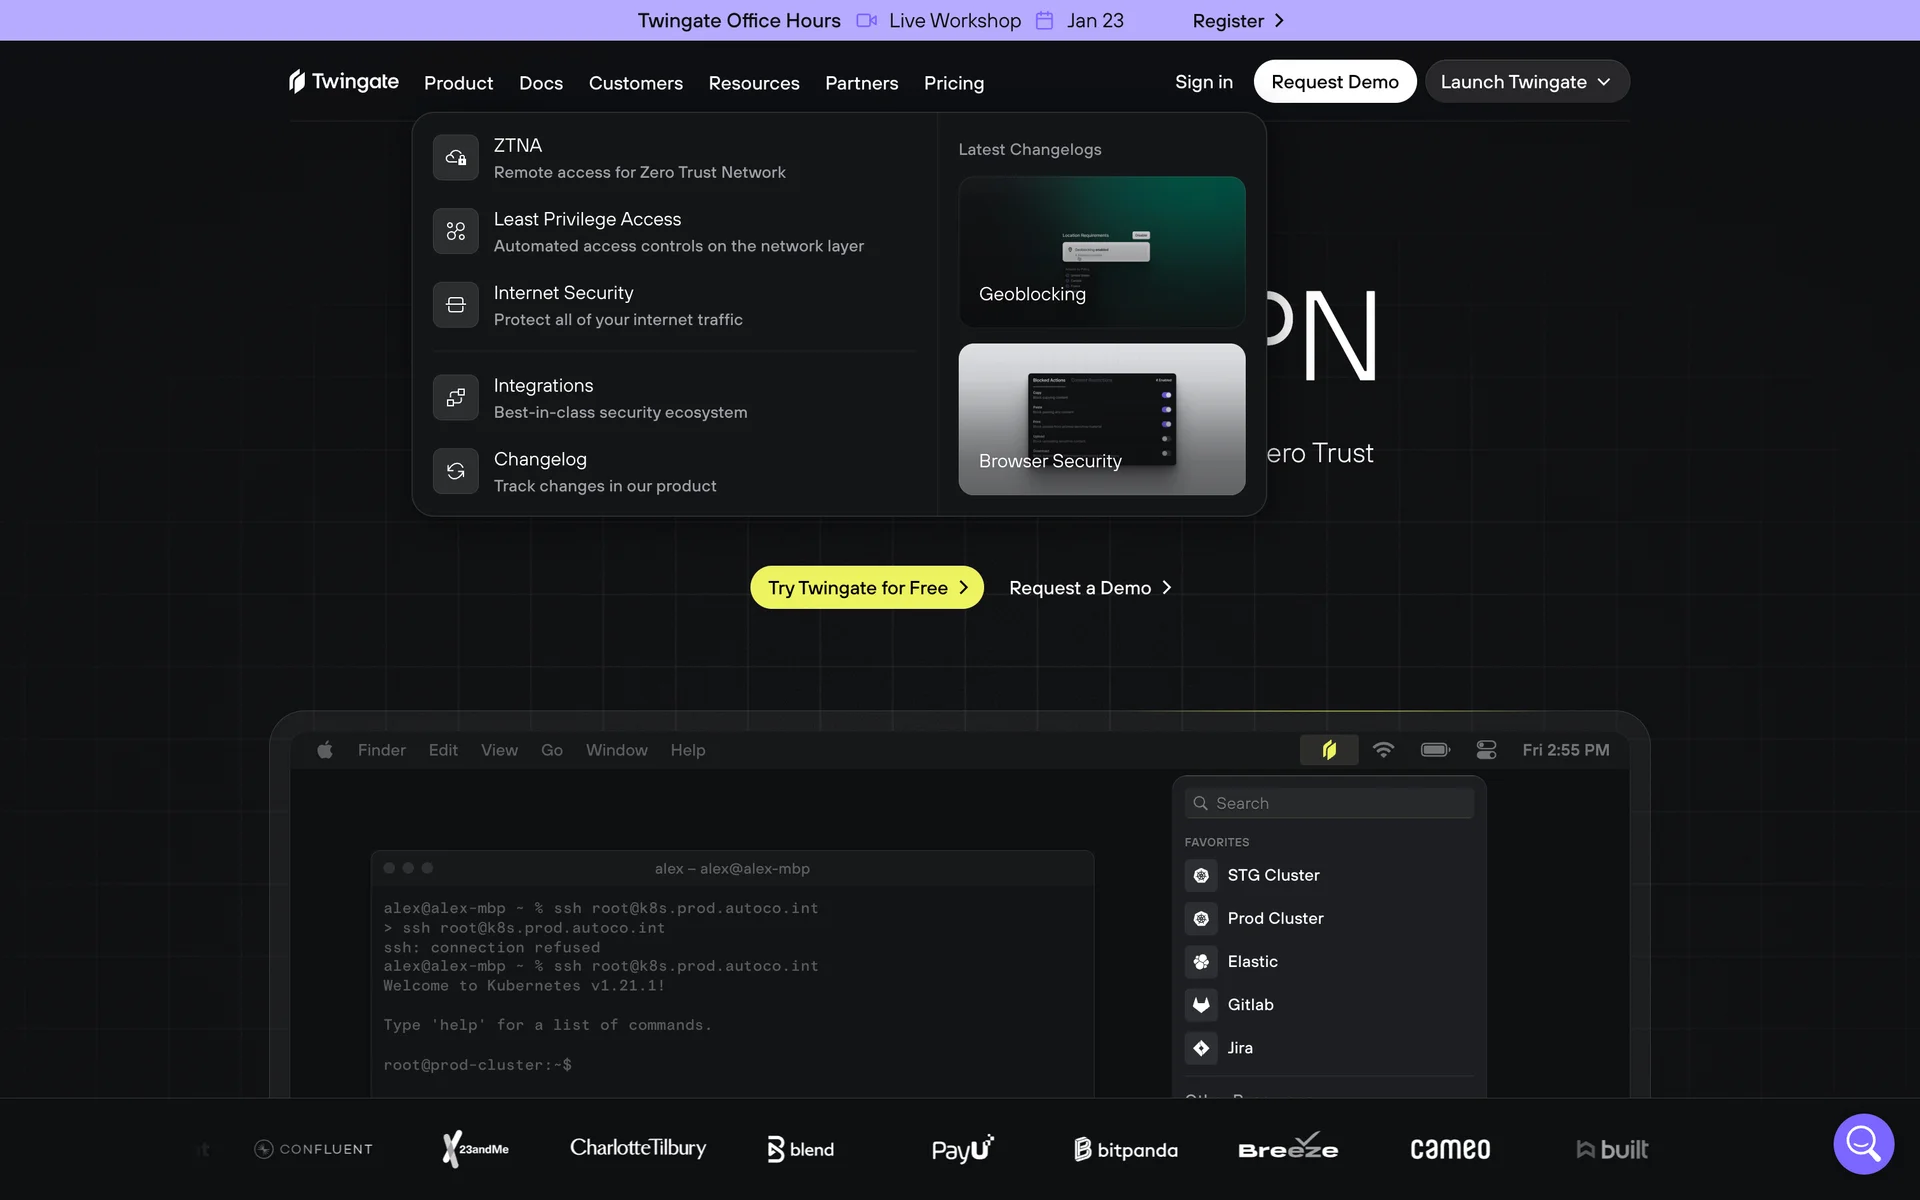1920x1200 pixels.
Task: Open the Product menu
Action: (458, 83)
